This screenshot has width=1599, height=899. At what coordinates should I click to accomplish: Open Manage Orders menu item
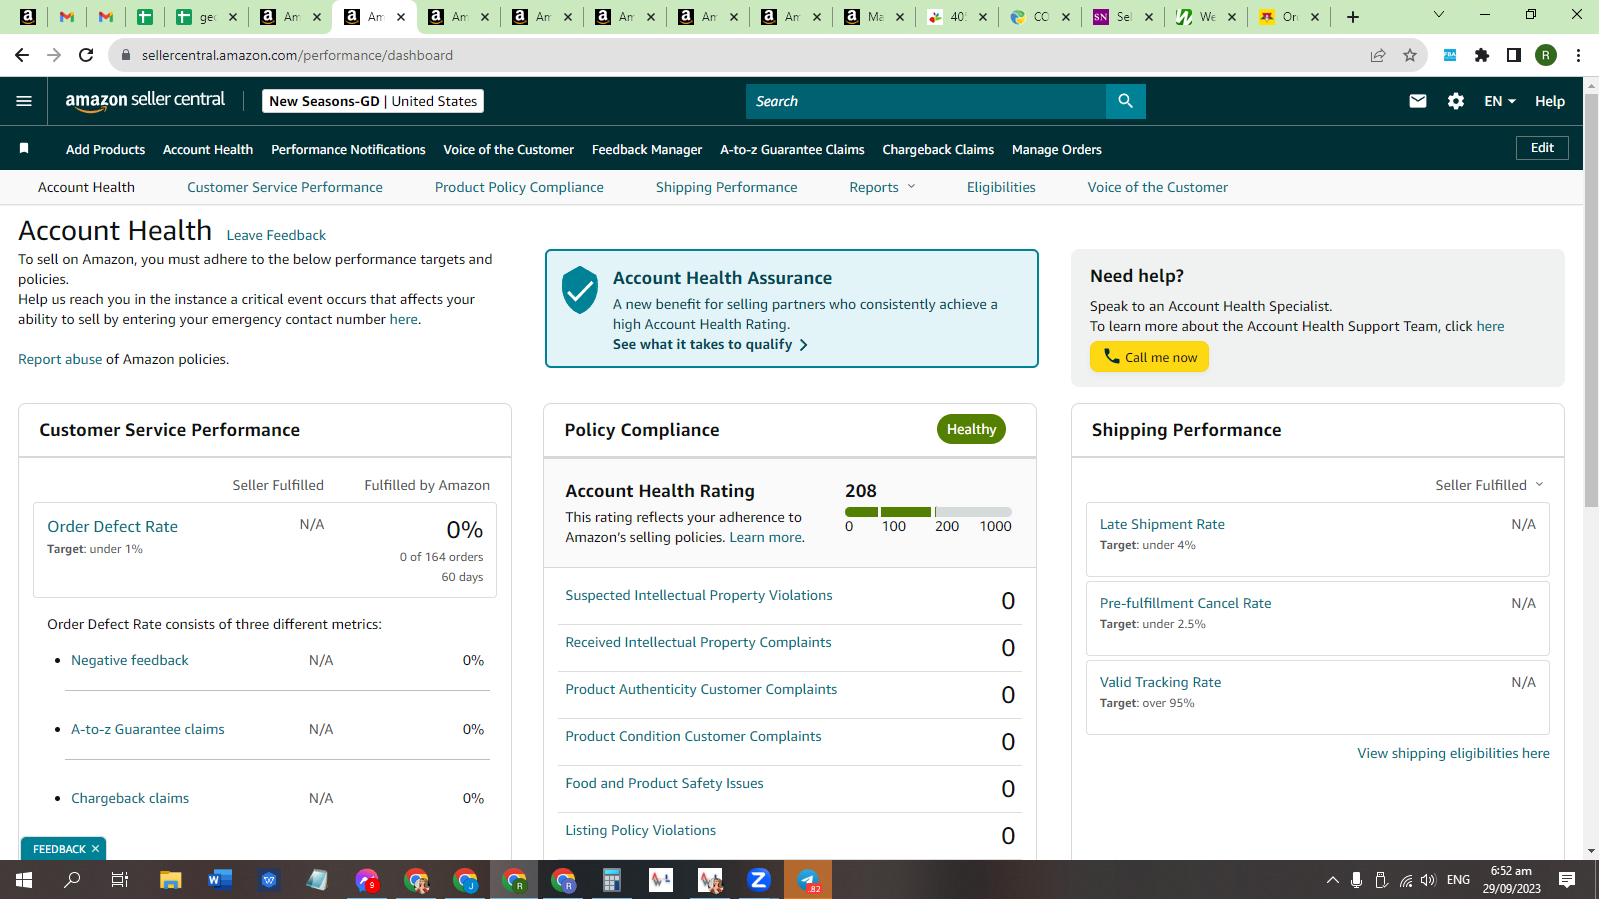click(x=1057, y=149)
